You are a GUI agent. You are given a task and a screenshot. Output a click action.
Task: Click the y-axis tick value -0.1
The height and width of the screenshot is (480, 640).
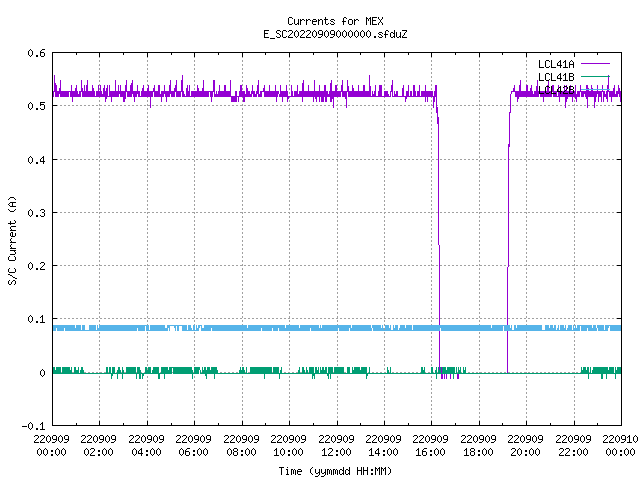click(x=33, y=426)
